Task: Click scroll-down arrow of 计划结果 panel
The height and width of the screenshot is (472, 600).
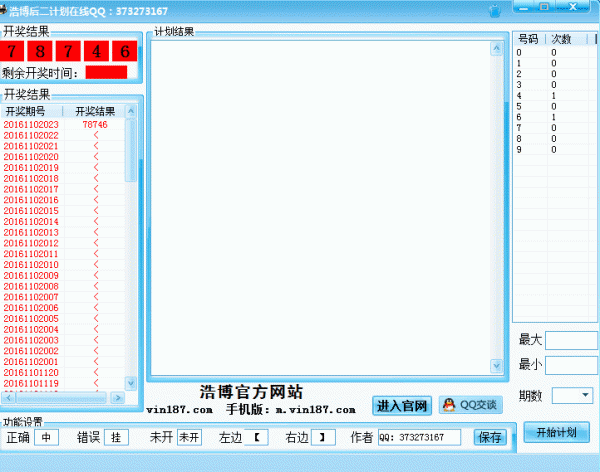Action: [496, 366]
